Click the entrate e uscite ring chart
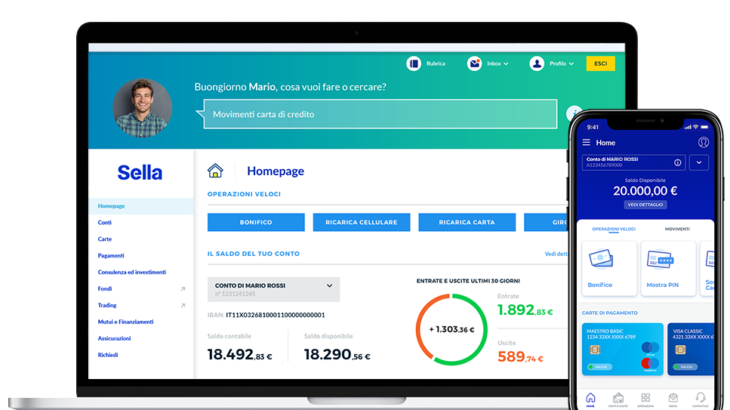The width and height of the screenshot is (730, 410). tap(451, 329)
